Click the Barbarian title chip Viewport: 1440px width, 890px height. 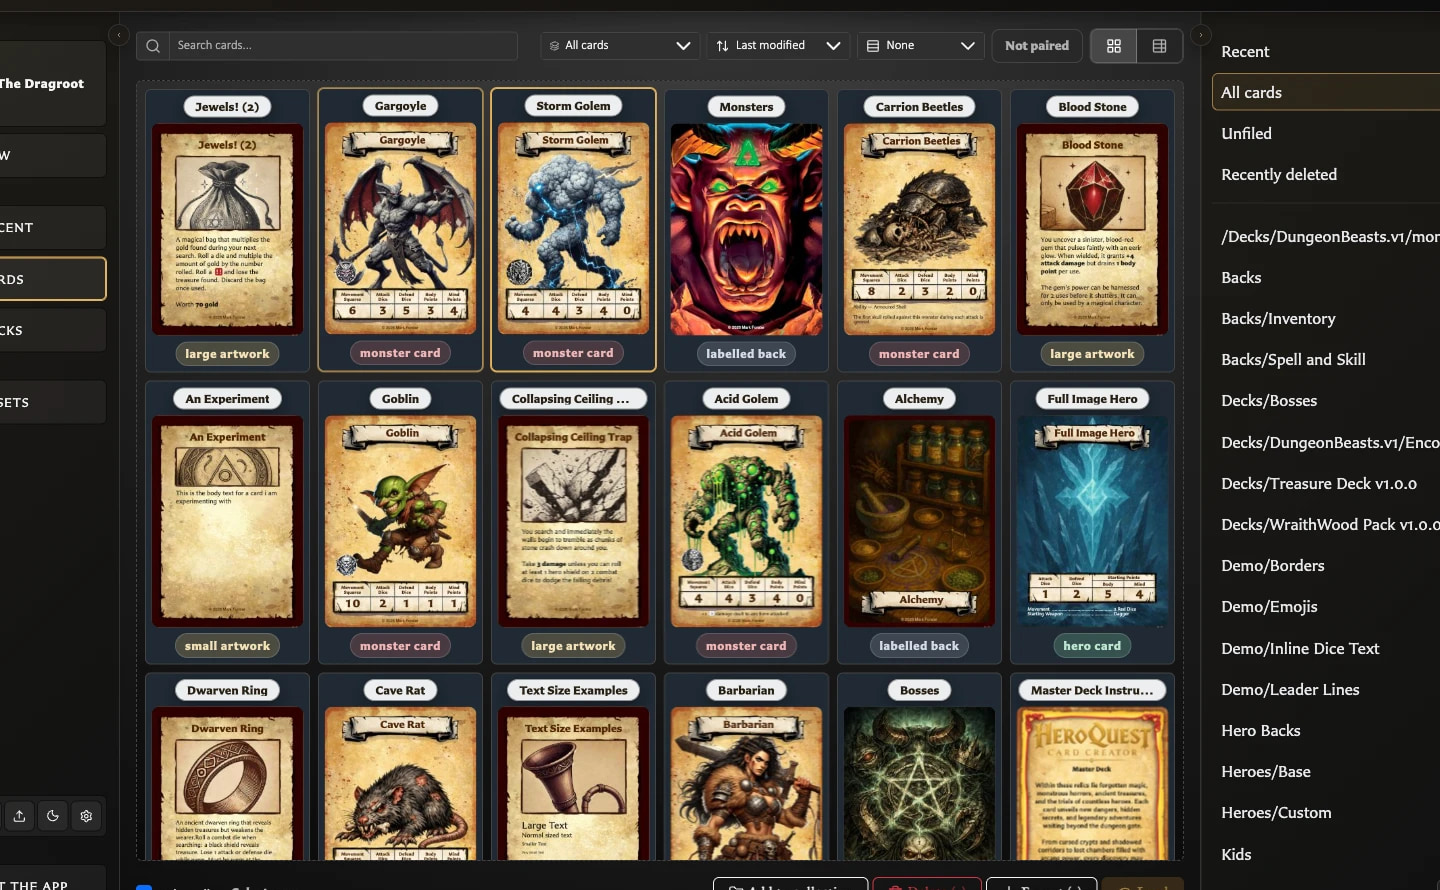point(746,690)
